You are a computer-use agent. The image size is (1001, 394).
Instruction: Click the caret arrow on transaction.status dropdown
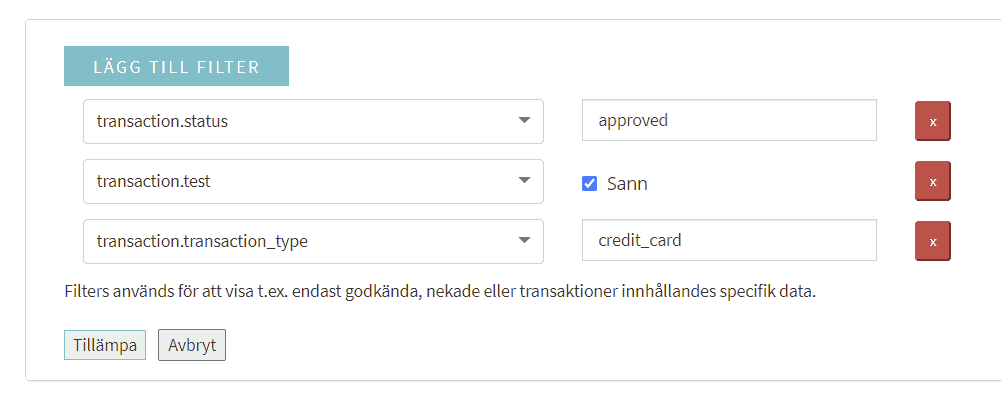(x=524, y=120)
